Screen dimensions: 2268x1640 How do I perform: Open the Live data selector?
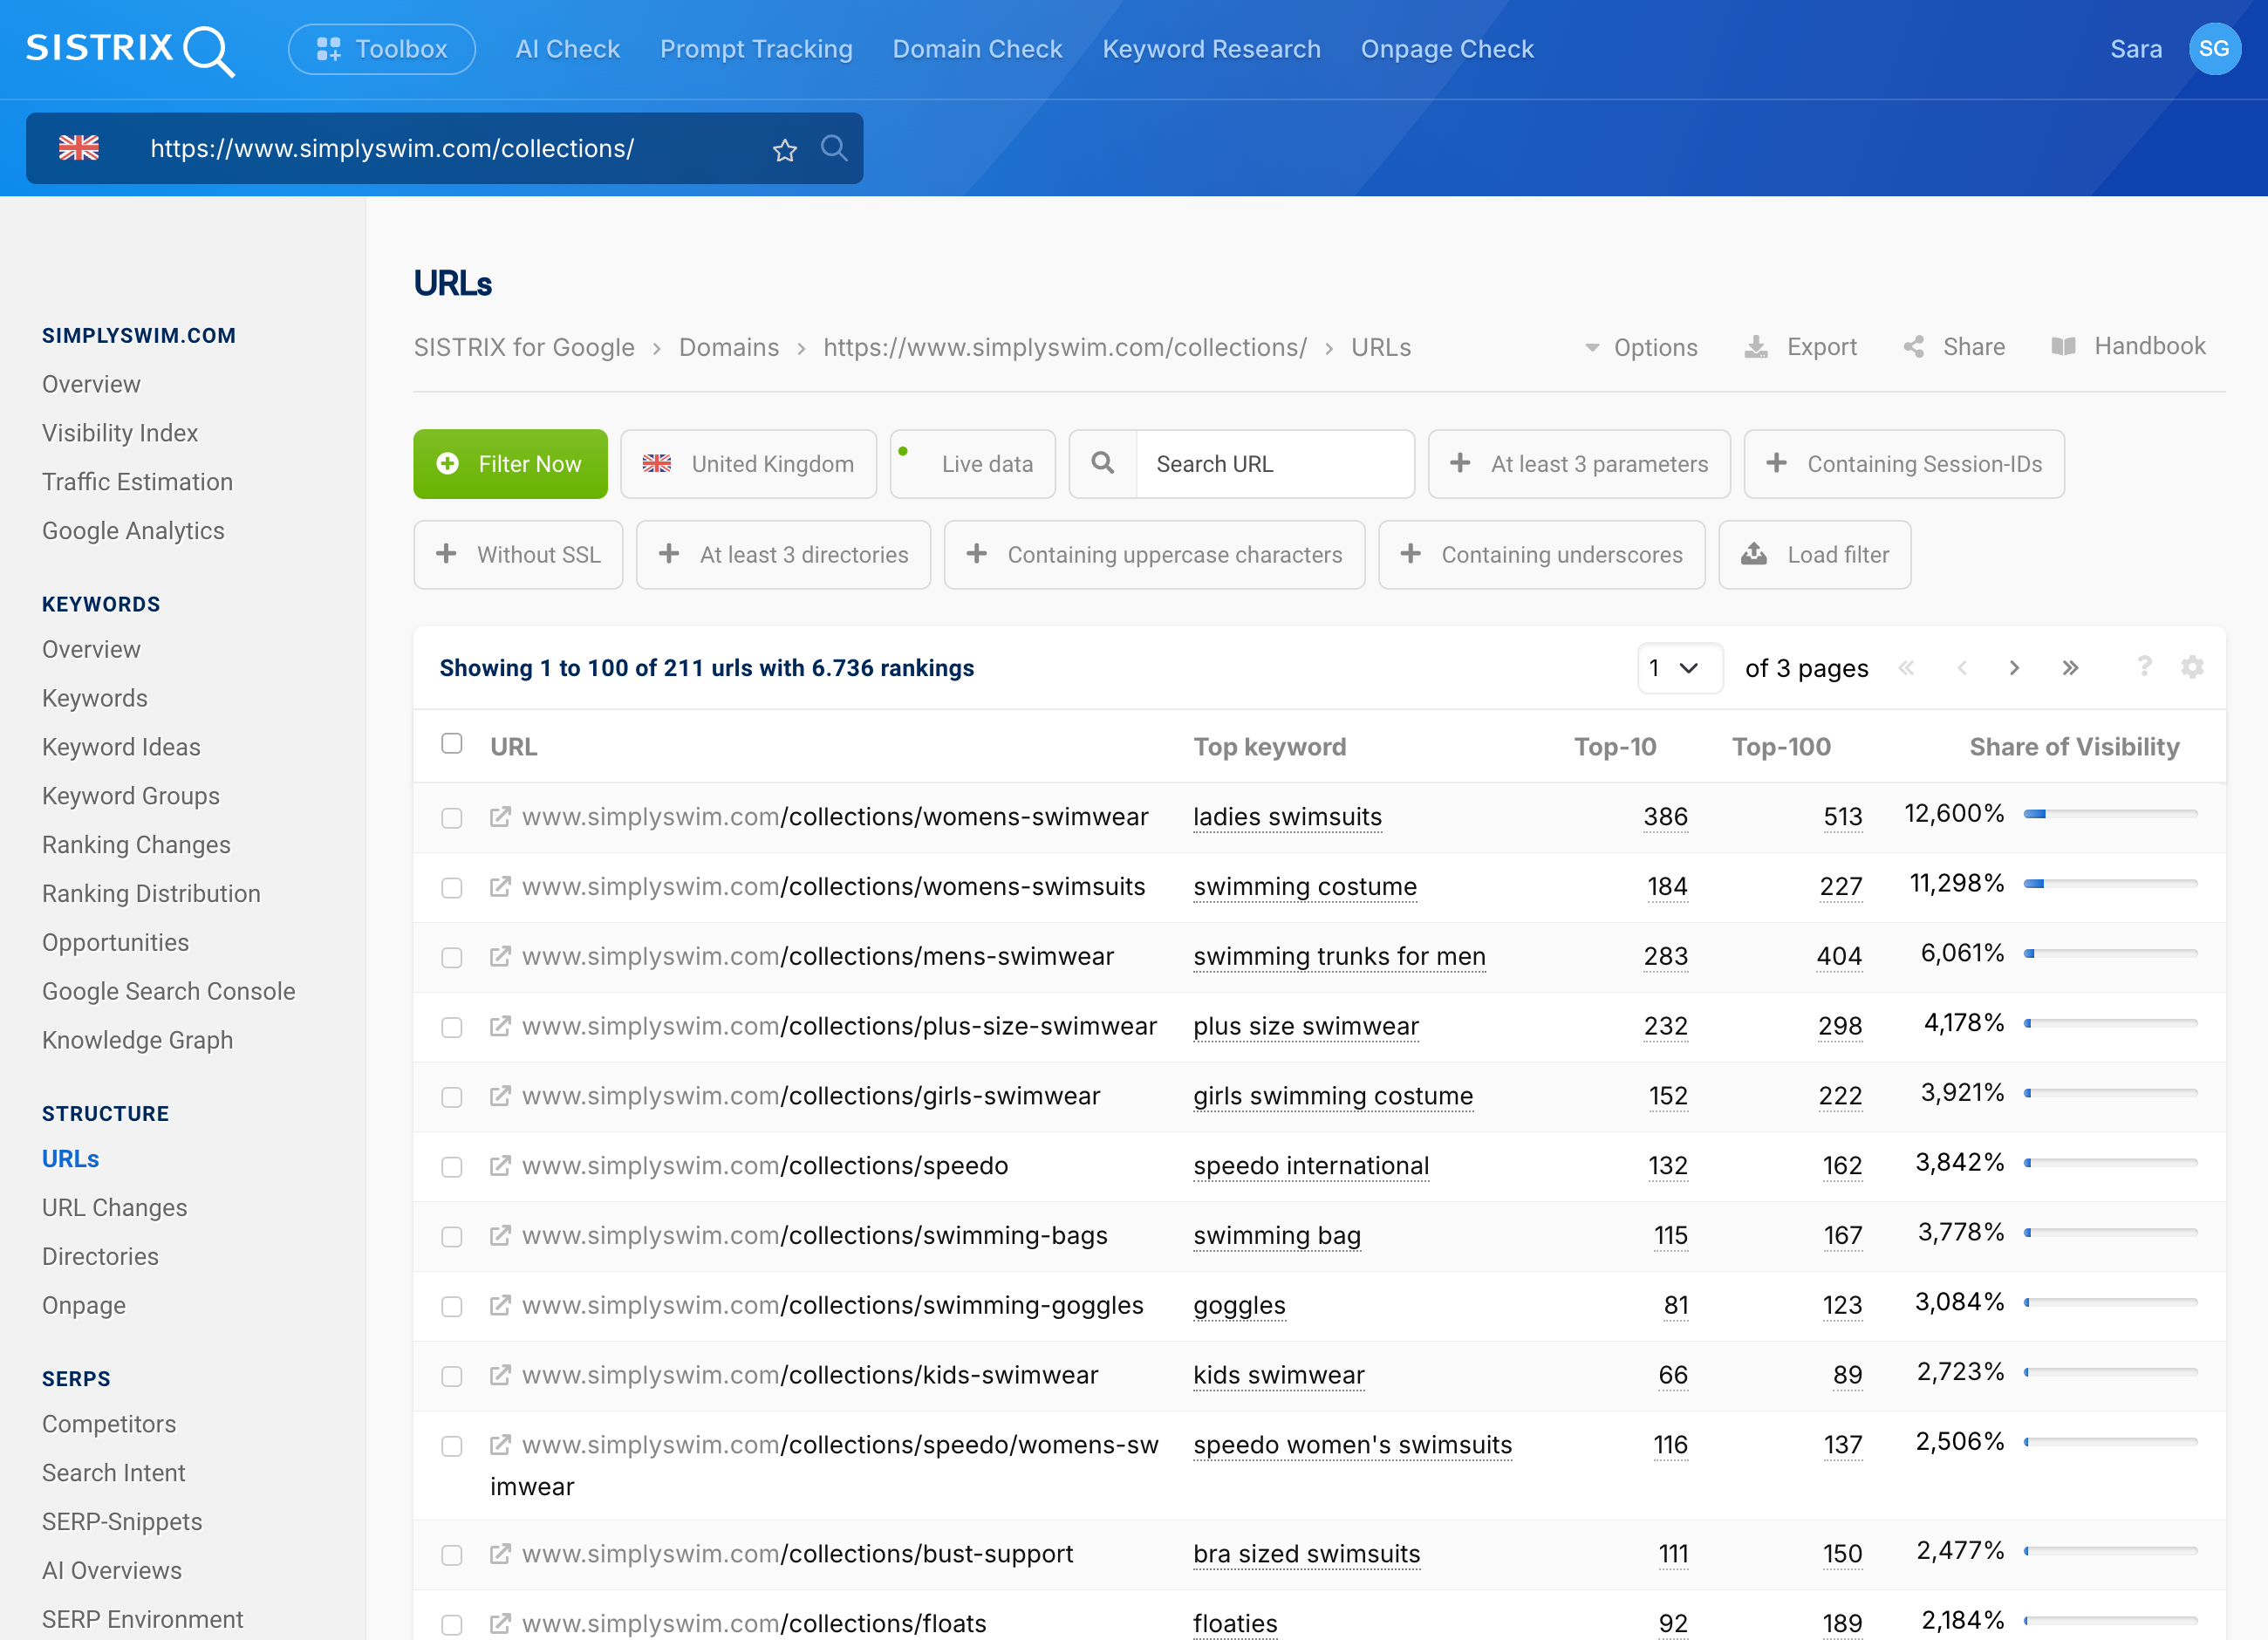pyautogui.click(x=972, y=464)
